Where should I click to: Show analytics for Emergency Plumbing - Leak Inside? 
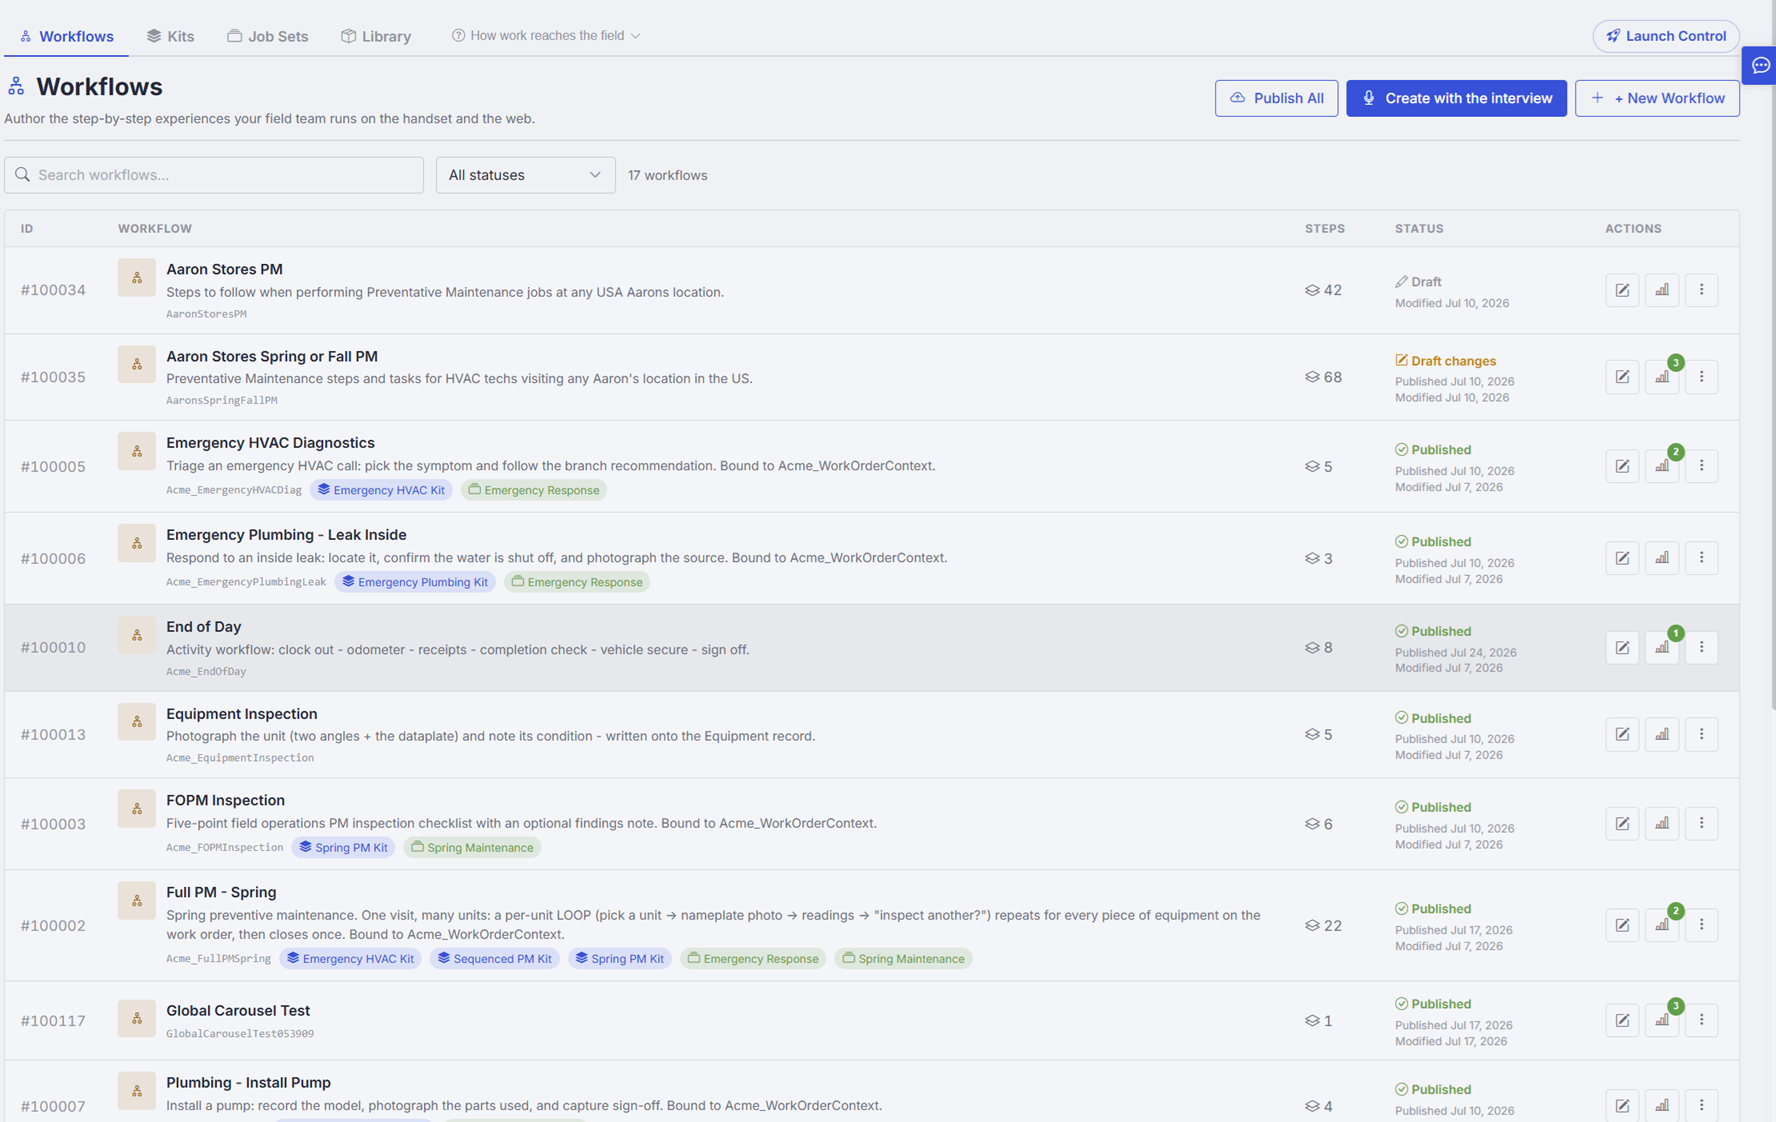(1662, 558)
